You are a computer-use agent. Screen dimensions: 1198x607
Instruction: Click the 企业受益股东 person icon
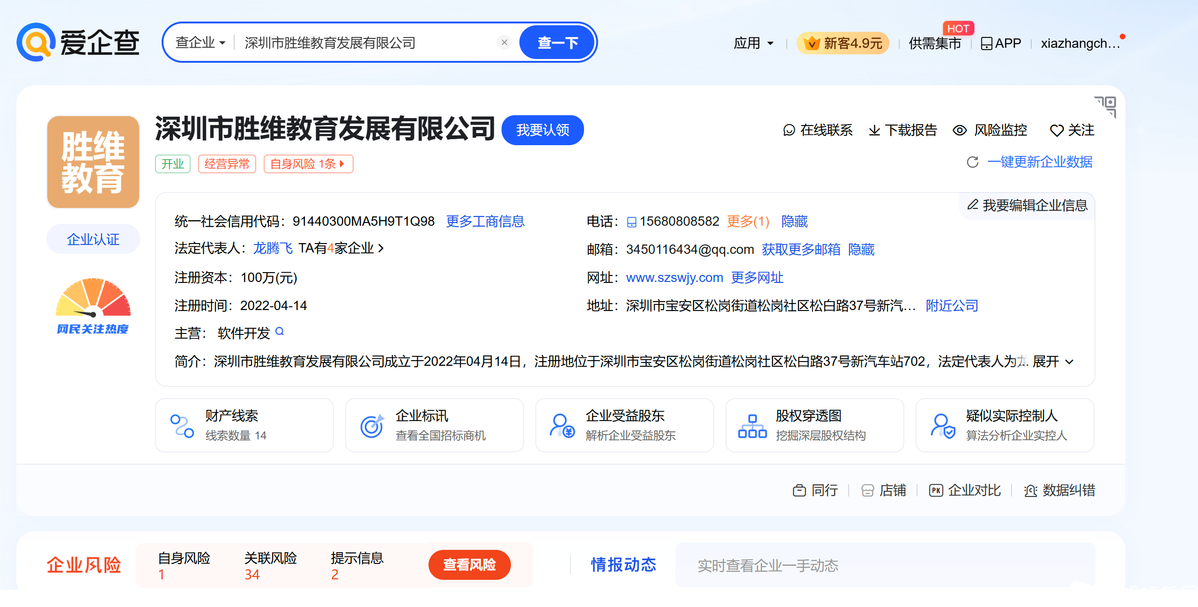(562, 426)
